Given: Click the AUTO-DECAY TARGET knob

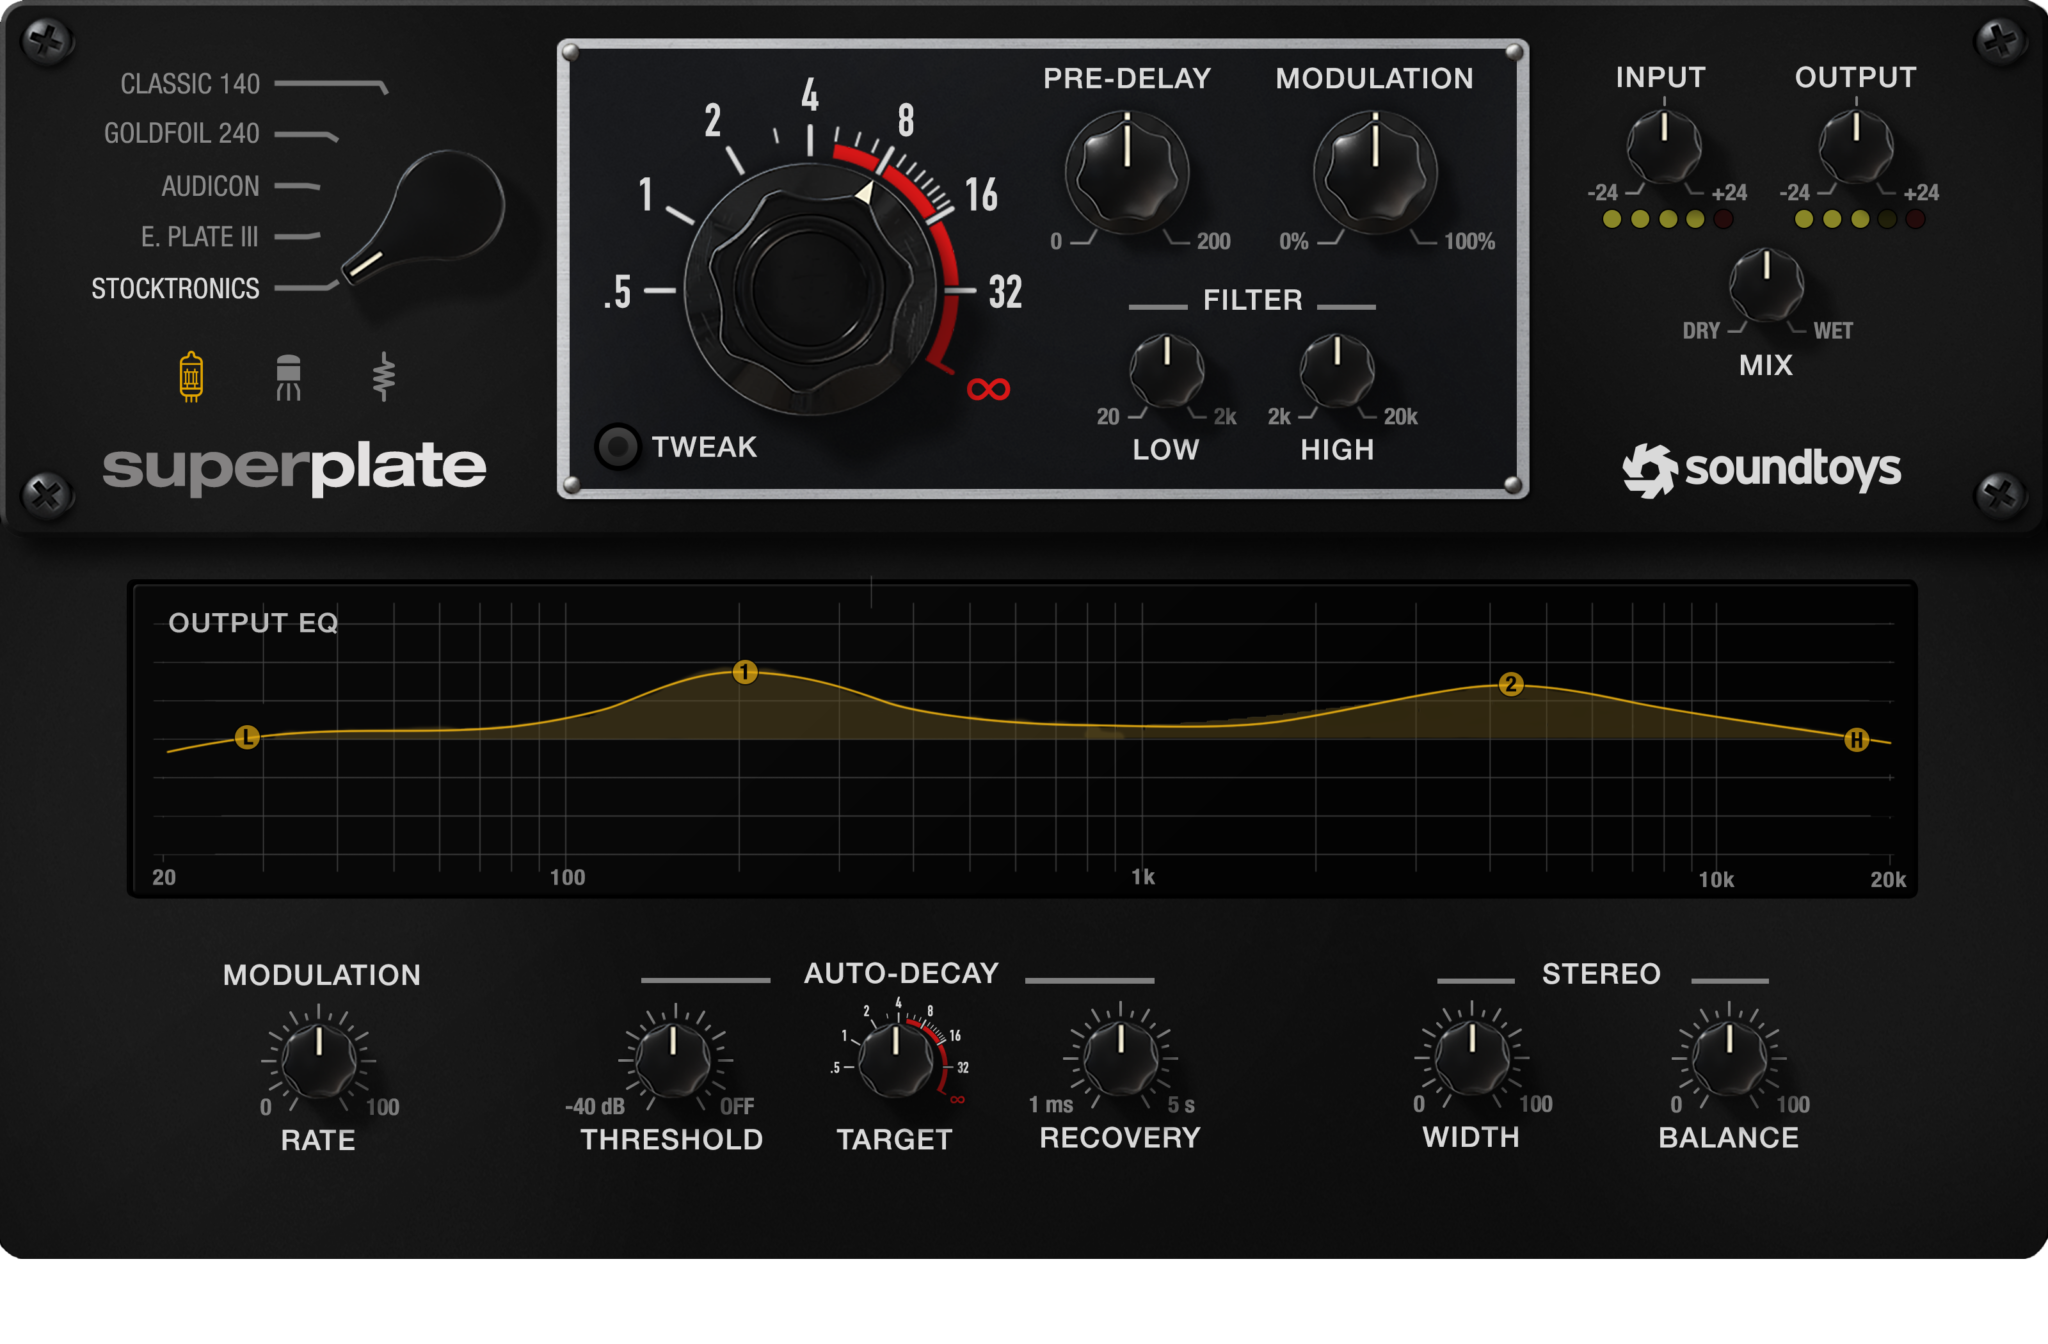Looking at the screenshot, I should [x=895, y=1060].
